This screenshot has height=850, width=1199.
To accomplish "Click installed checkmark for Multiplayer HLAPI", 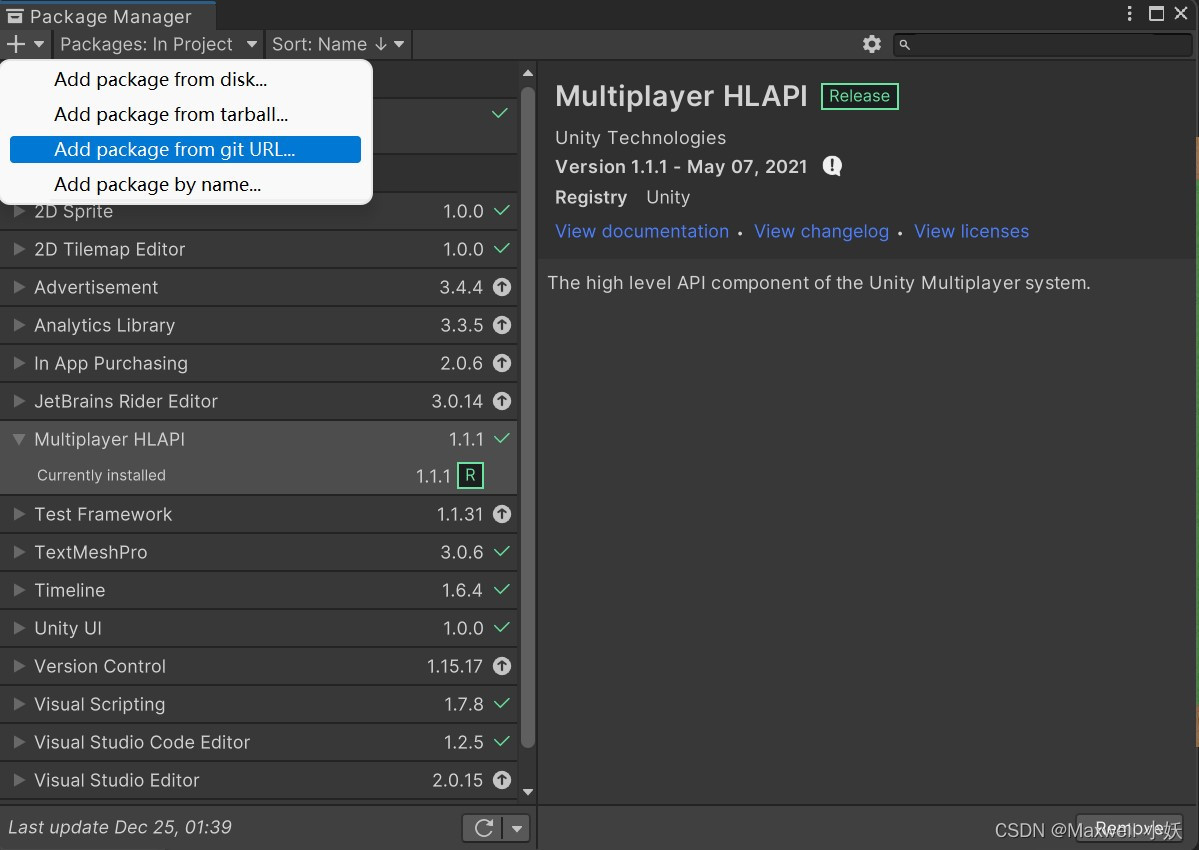I will click(x=502, y=439).
